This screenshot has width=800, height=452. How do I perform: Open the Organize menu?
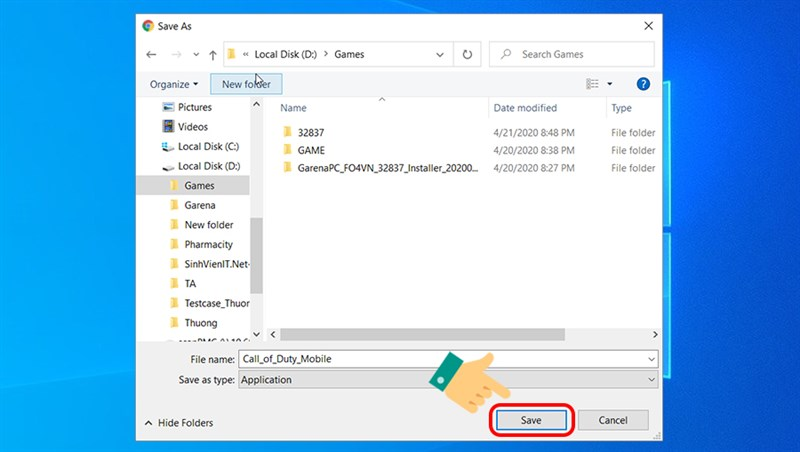pyautogui.click(x=173, y=84)
